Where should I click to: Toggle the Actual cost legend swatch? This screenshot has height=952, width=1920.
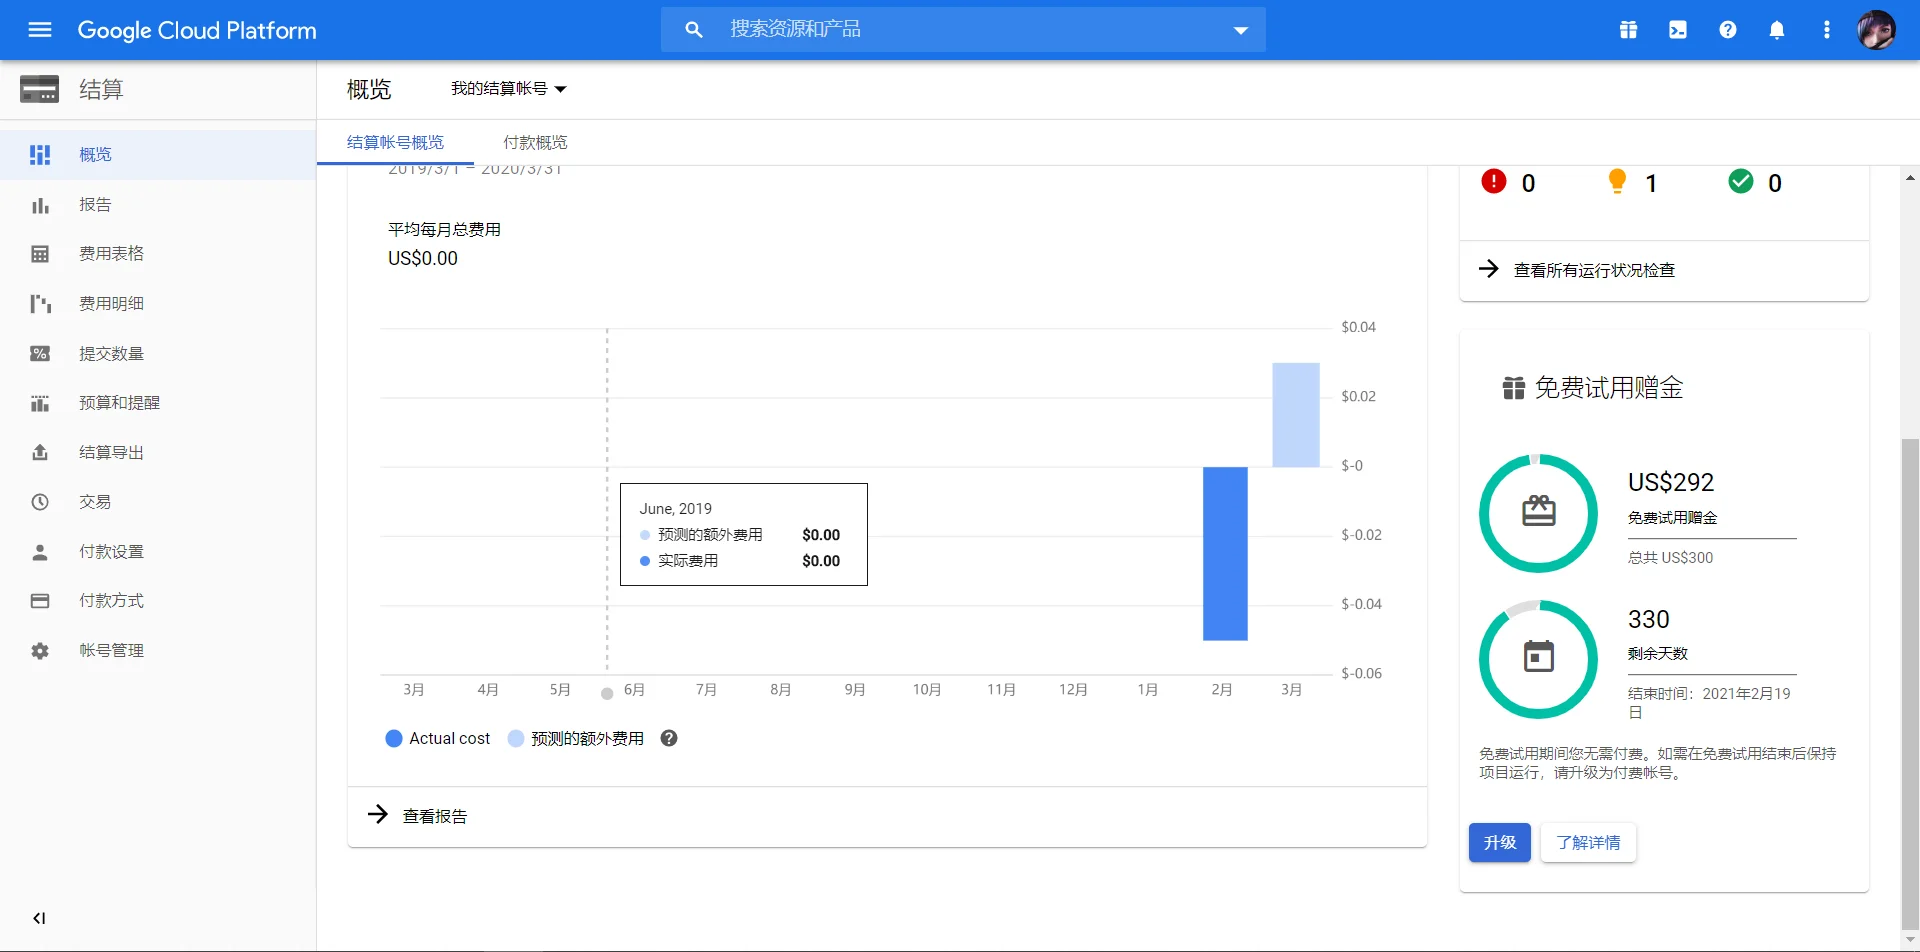point(394,738)
